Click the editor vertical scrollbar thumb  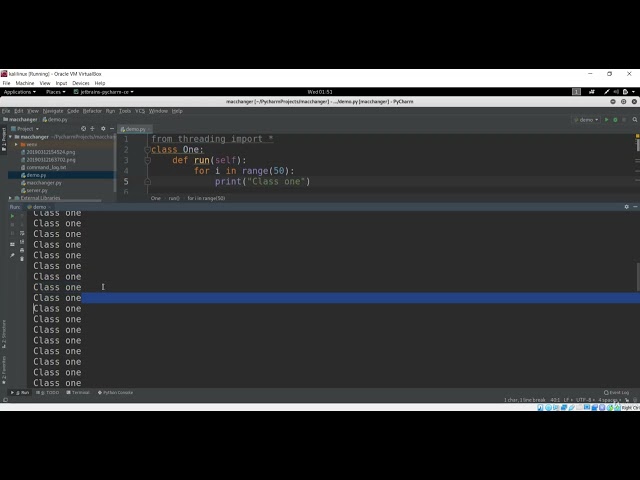pos(638,145)
